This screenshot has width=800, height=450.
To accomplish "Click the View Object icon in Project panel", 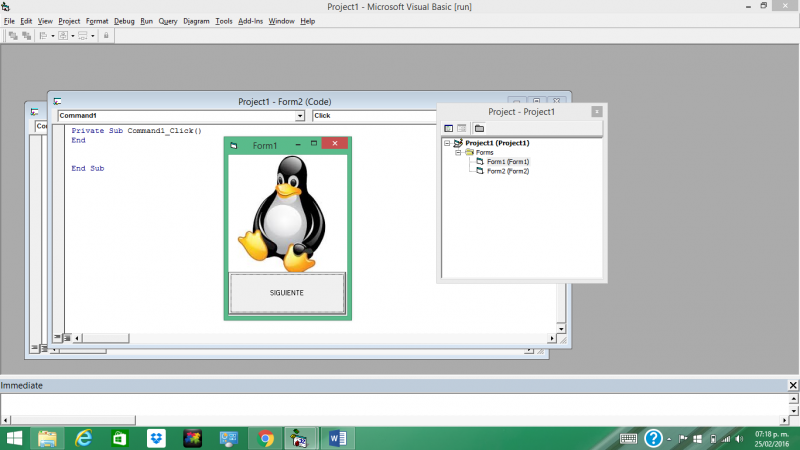I will [462, 129].
